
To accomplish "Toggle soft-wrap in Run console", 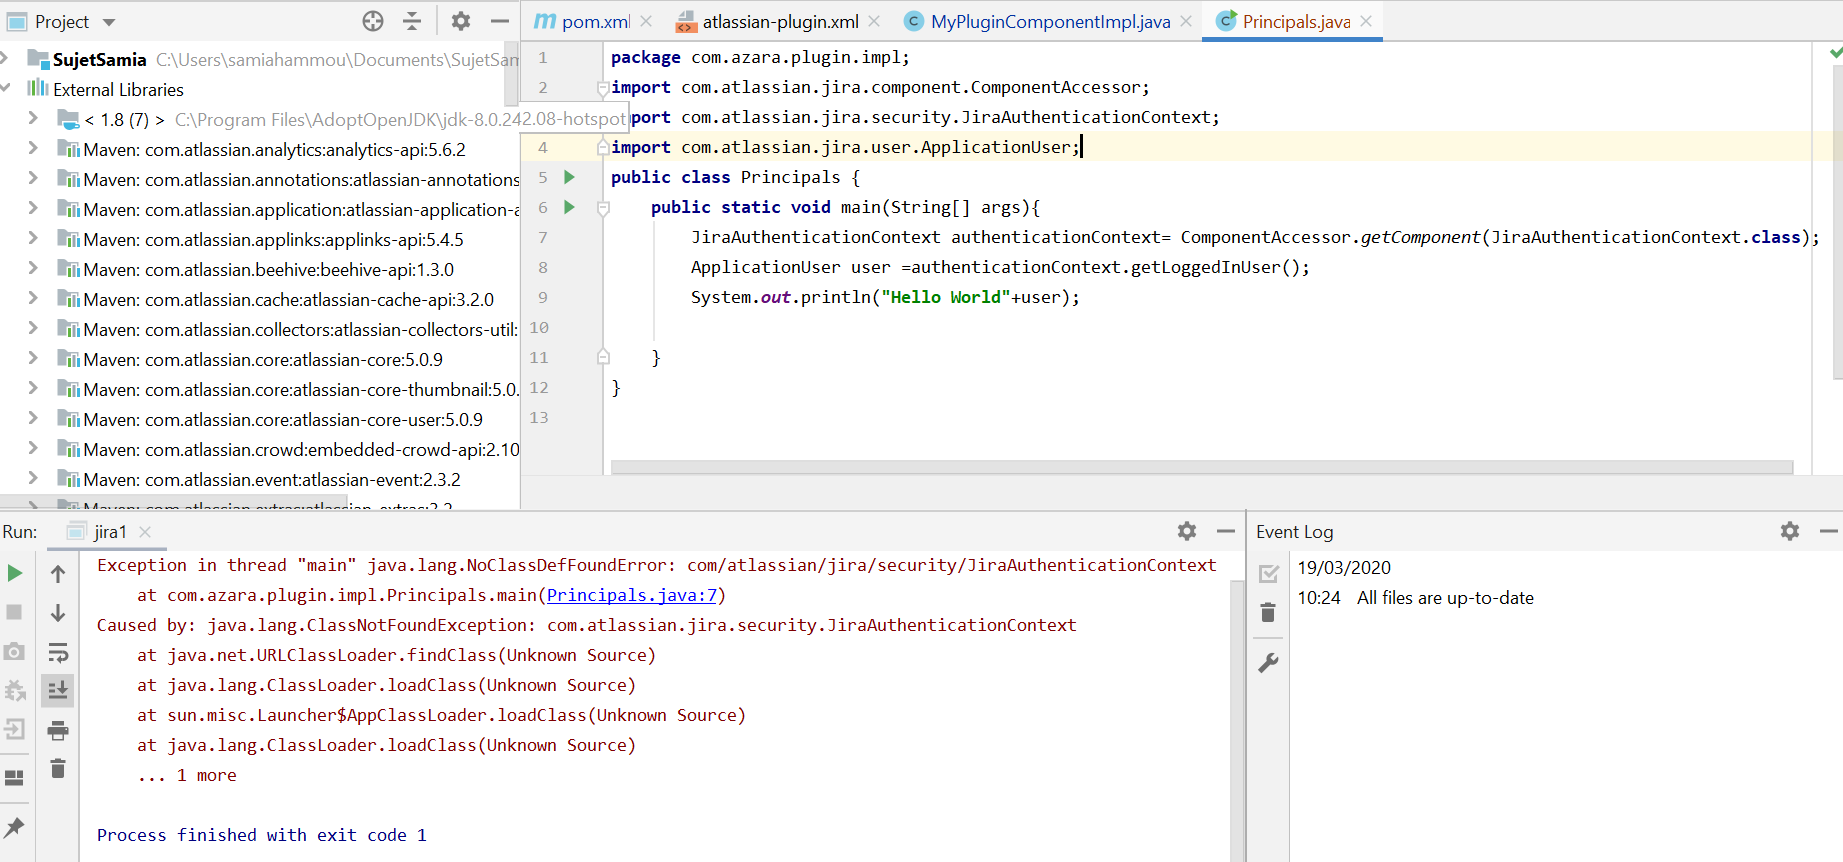I will pyautogui.click(x=58, y=652).
